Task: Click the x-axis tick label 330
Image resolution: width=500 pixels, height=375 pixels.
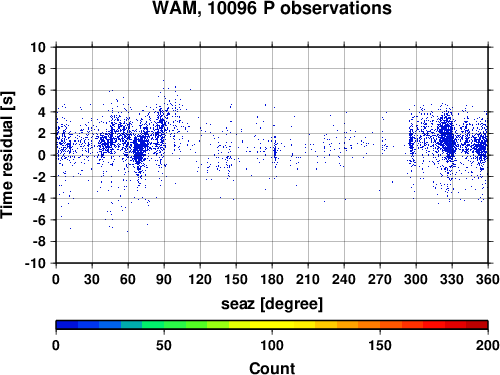Action: tap(452, 279)
